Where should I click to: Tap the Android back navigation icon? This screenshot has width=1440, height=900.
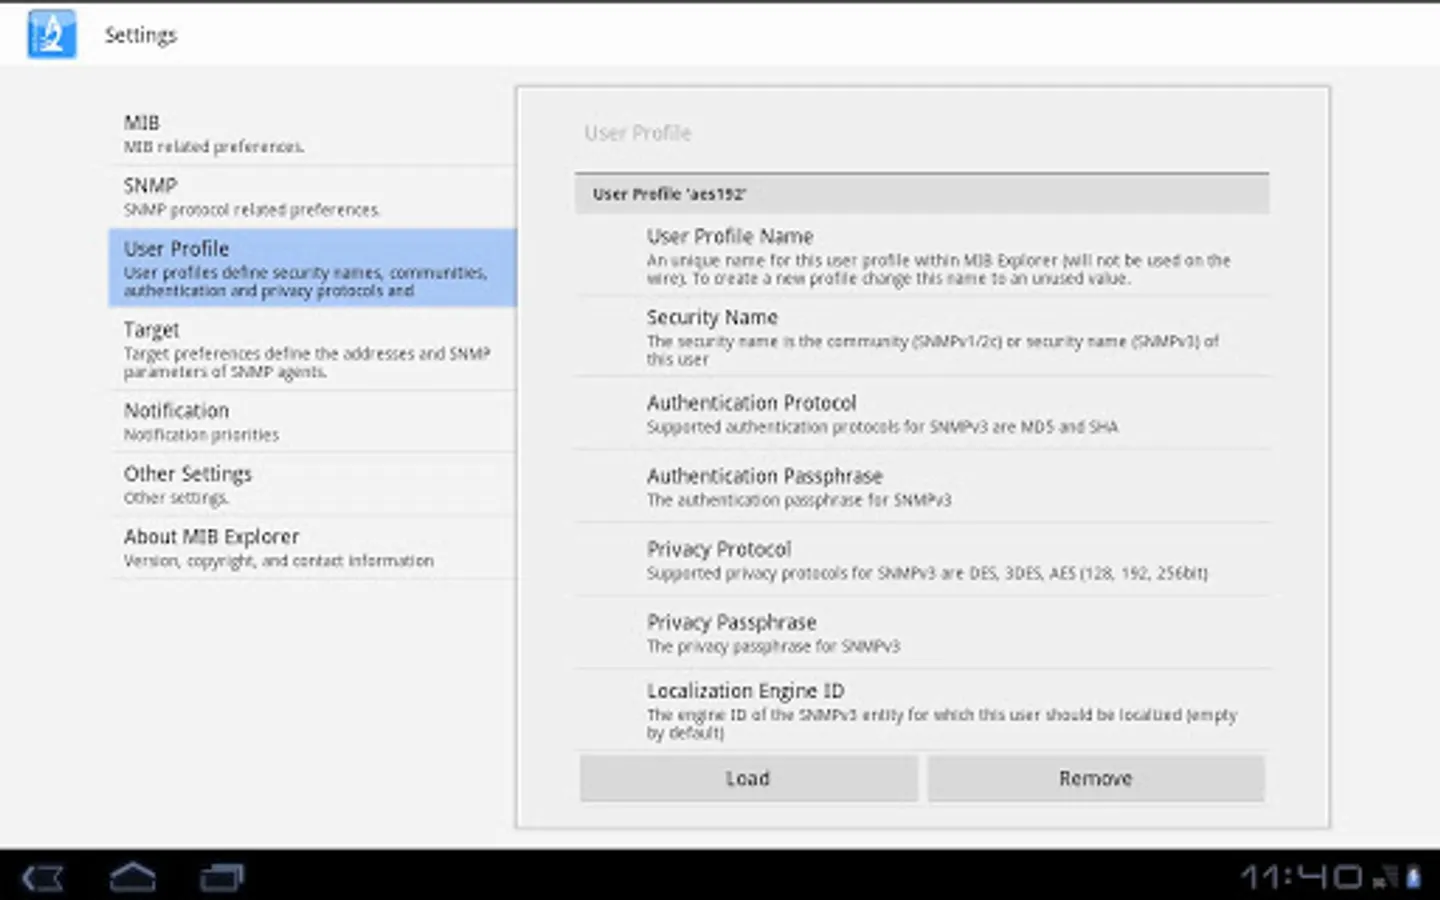43,878
